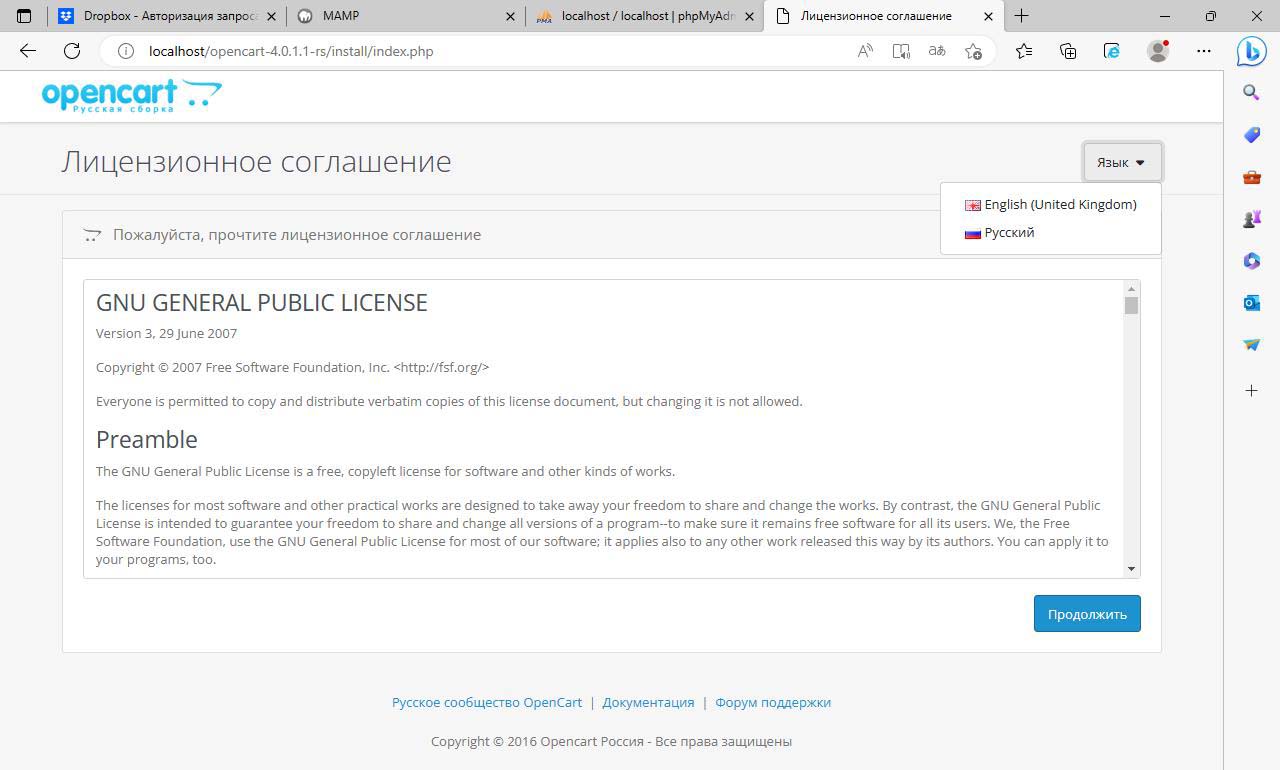The image size is (1280, 770).
Task: Open the Bing Copilot sidebar icon
Action: pyautogui.click(x=1251, y=51)
